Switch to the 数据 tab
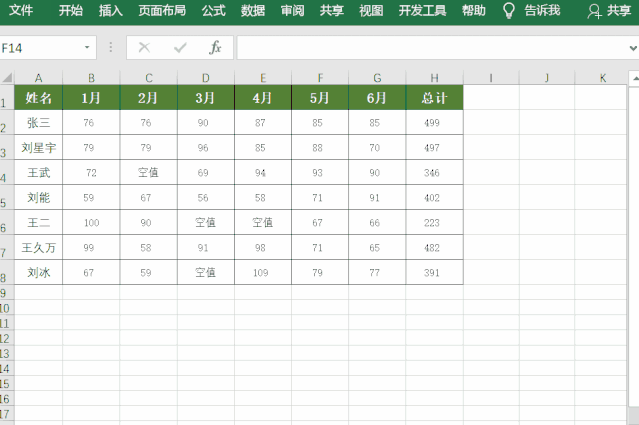This screenshot has height=425, width=639. (x=253, y=10)
